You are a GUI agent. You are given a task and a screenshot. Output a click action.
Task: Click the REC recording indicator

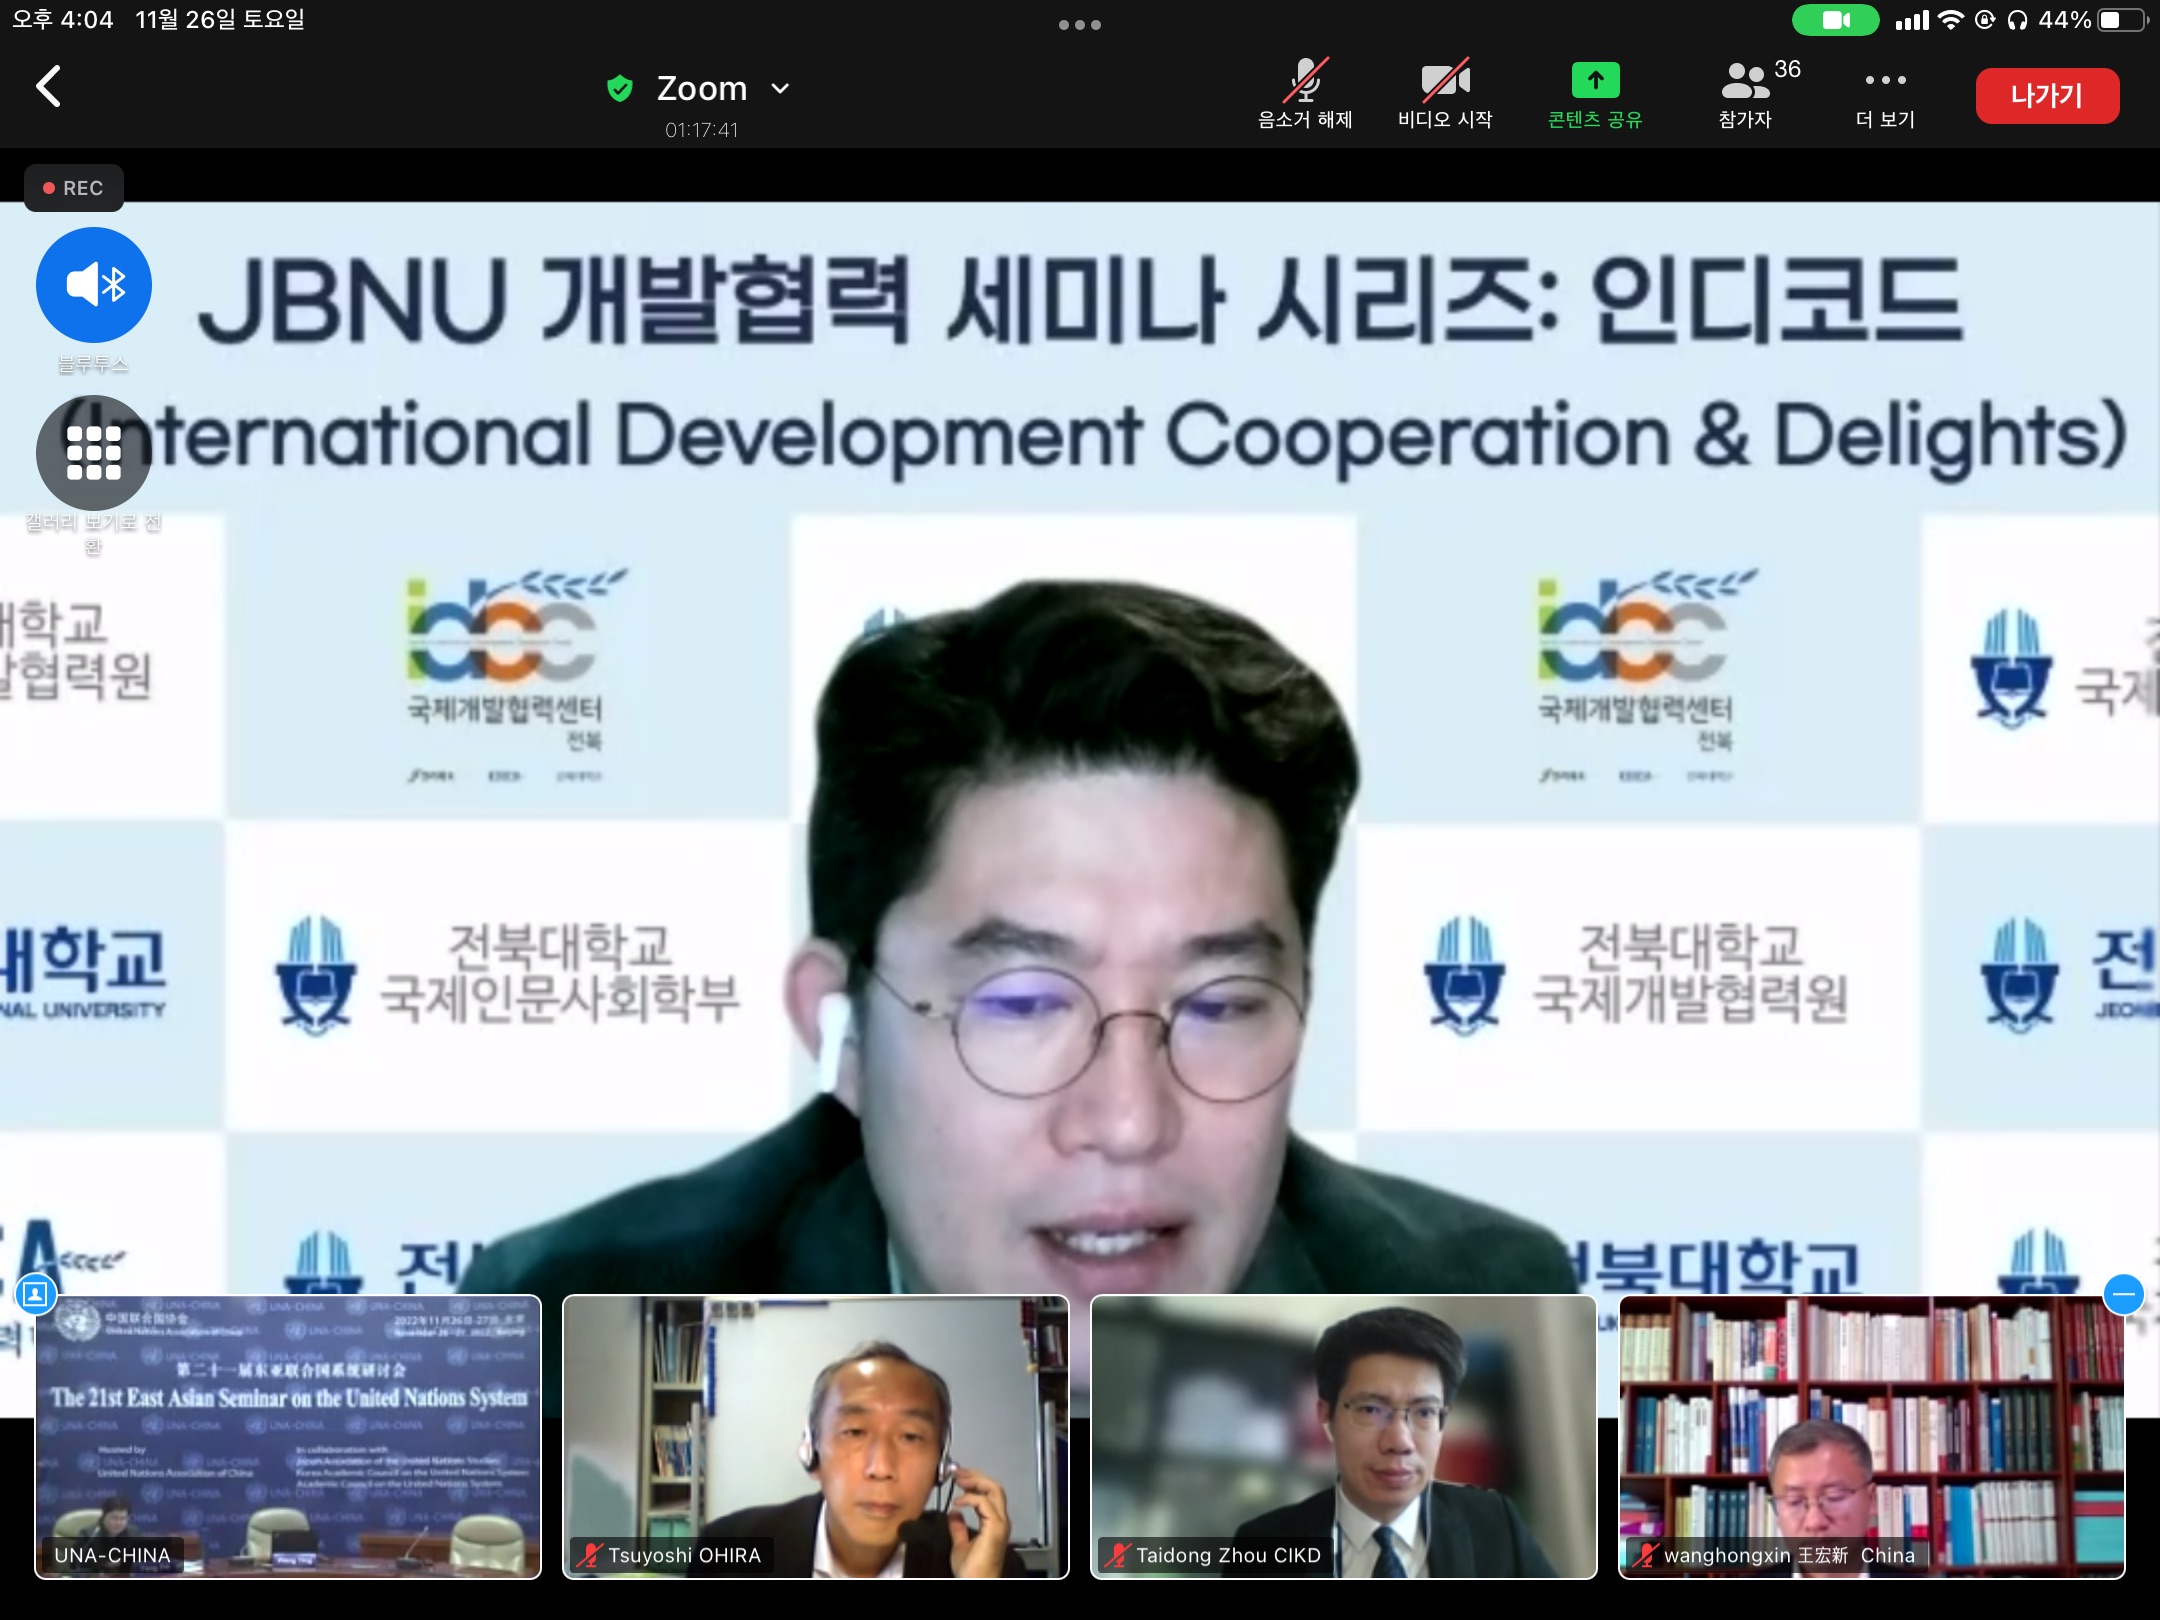point(74,188)
